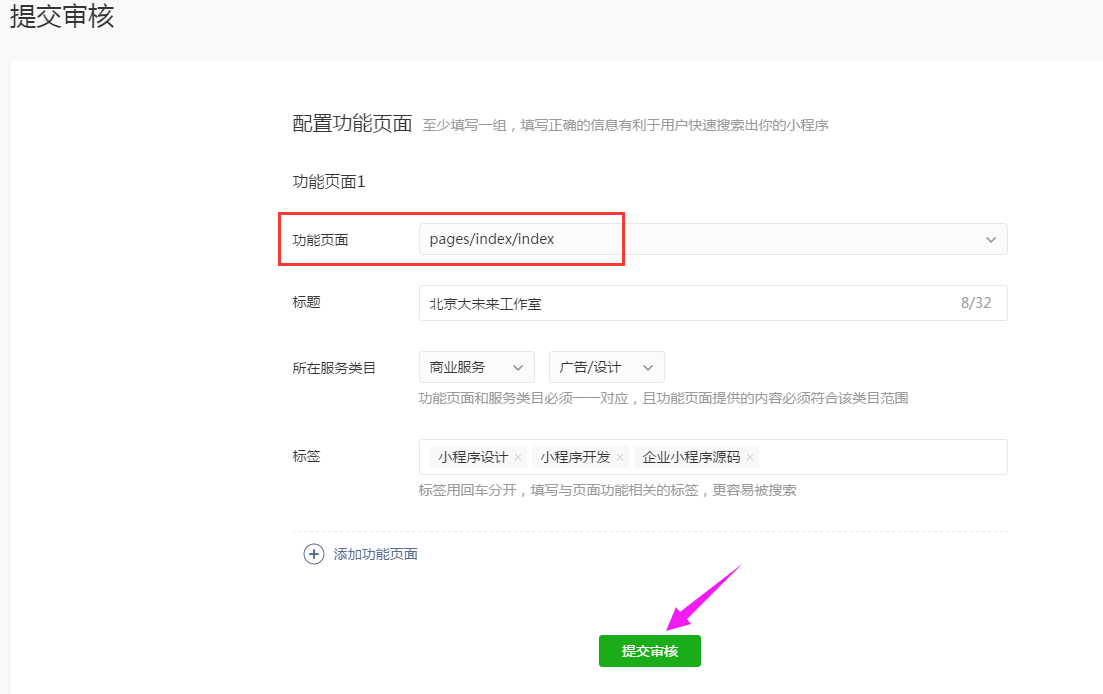The width and height of the screenshot is (1103, 694).
Task: Open the pages/index/index page path dropdown
Action: [700, 240]
